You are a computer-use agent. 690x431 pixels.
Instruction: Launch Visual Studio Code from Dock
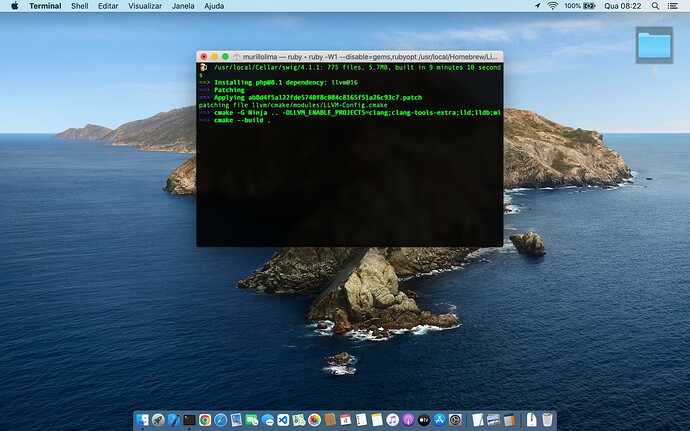pyautogui.click(x=283, y=420)
